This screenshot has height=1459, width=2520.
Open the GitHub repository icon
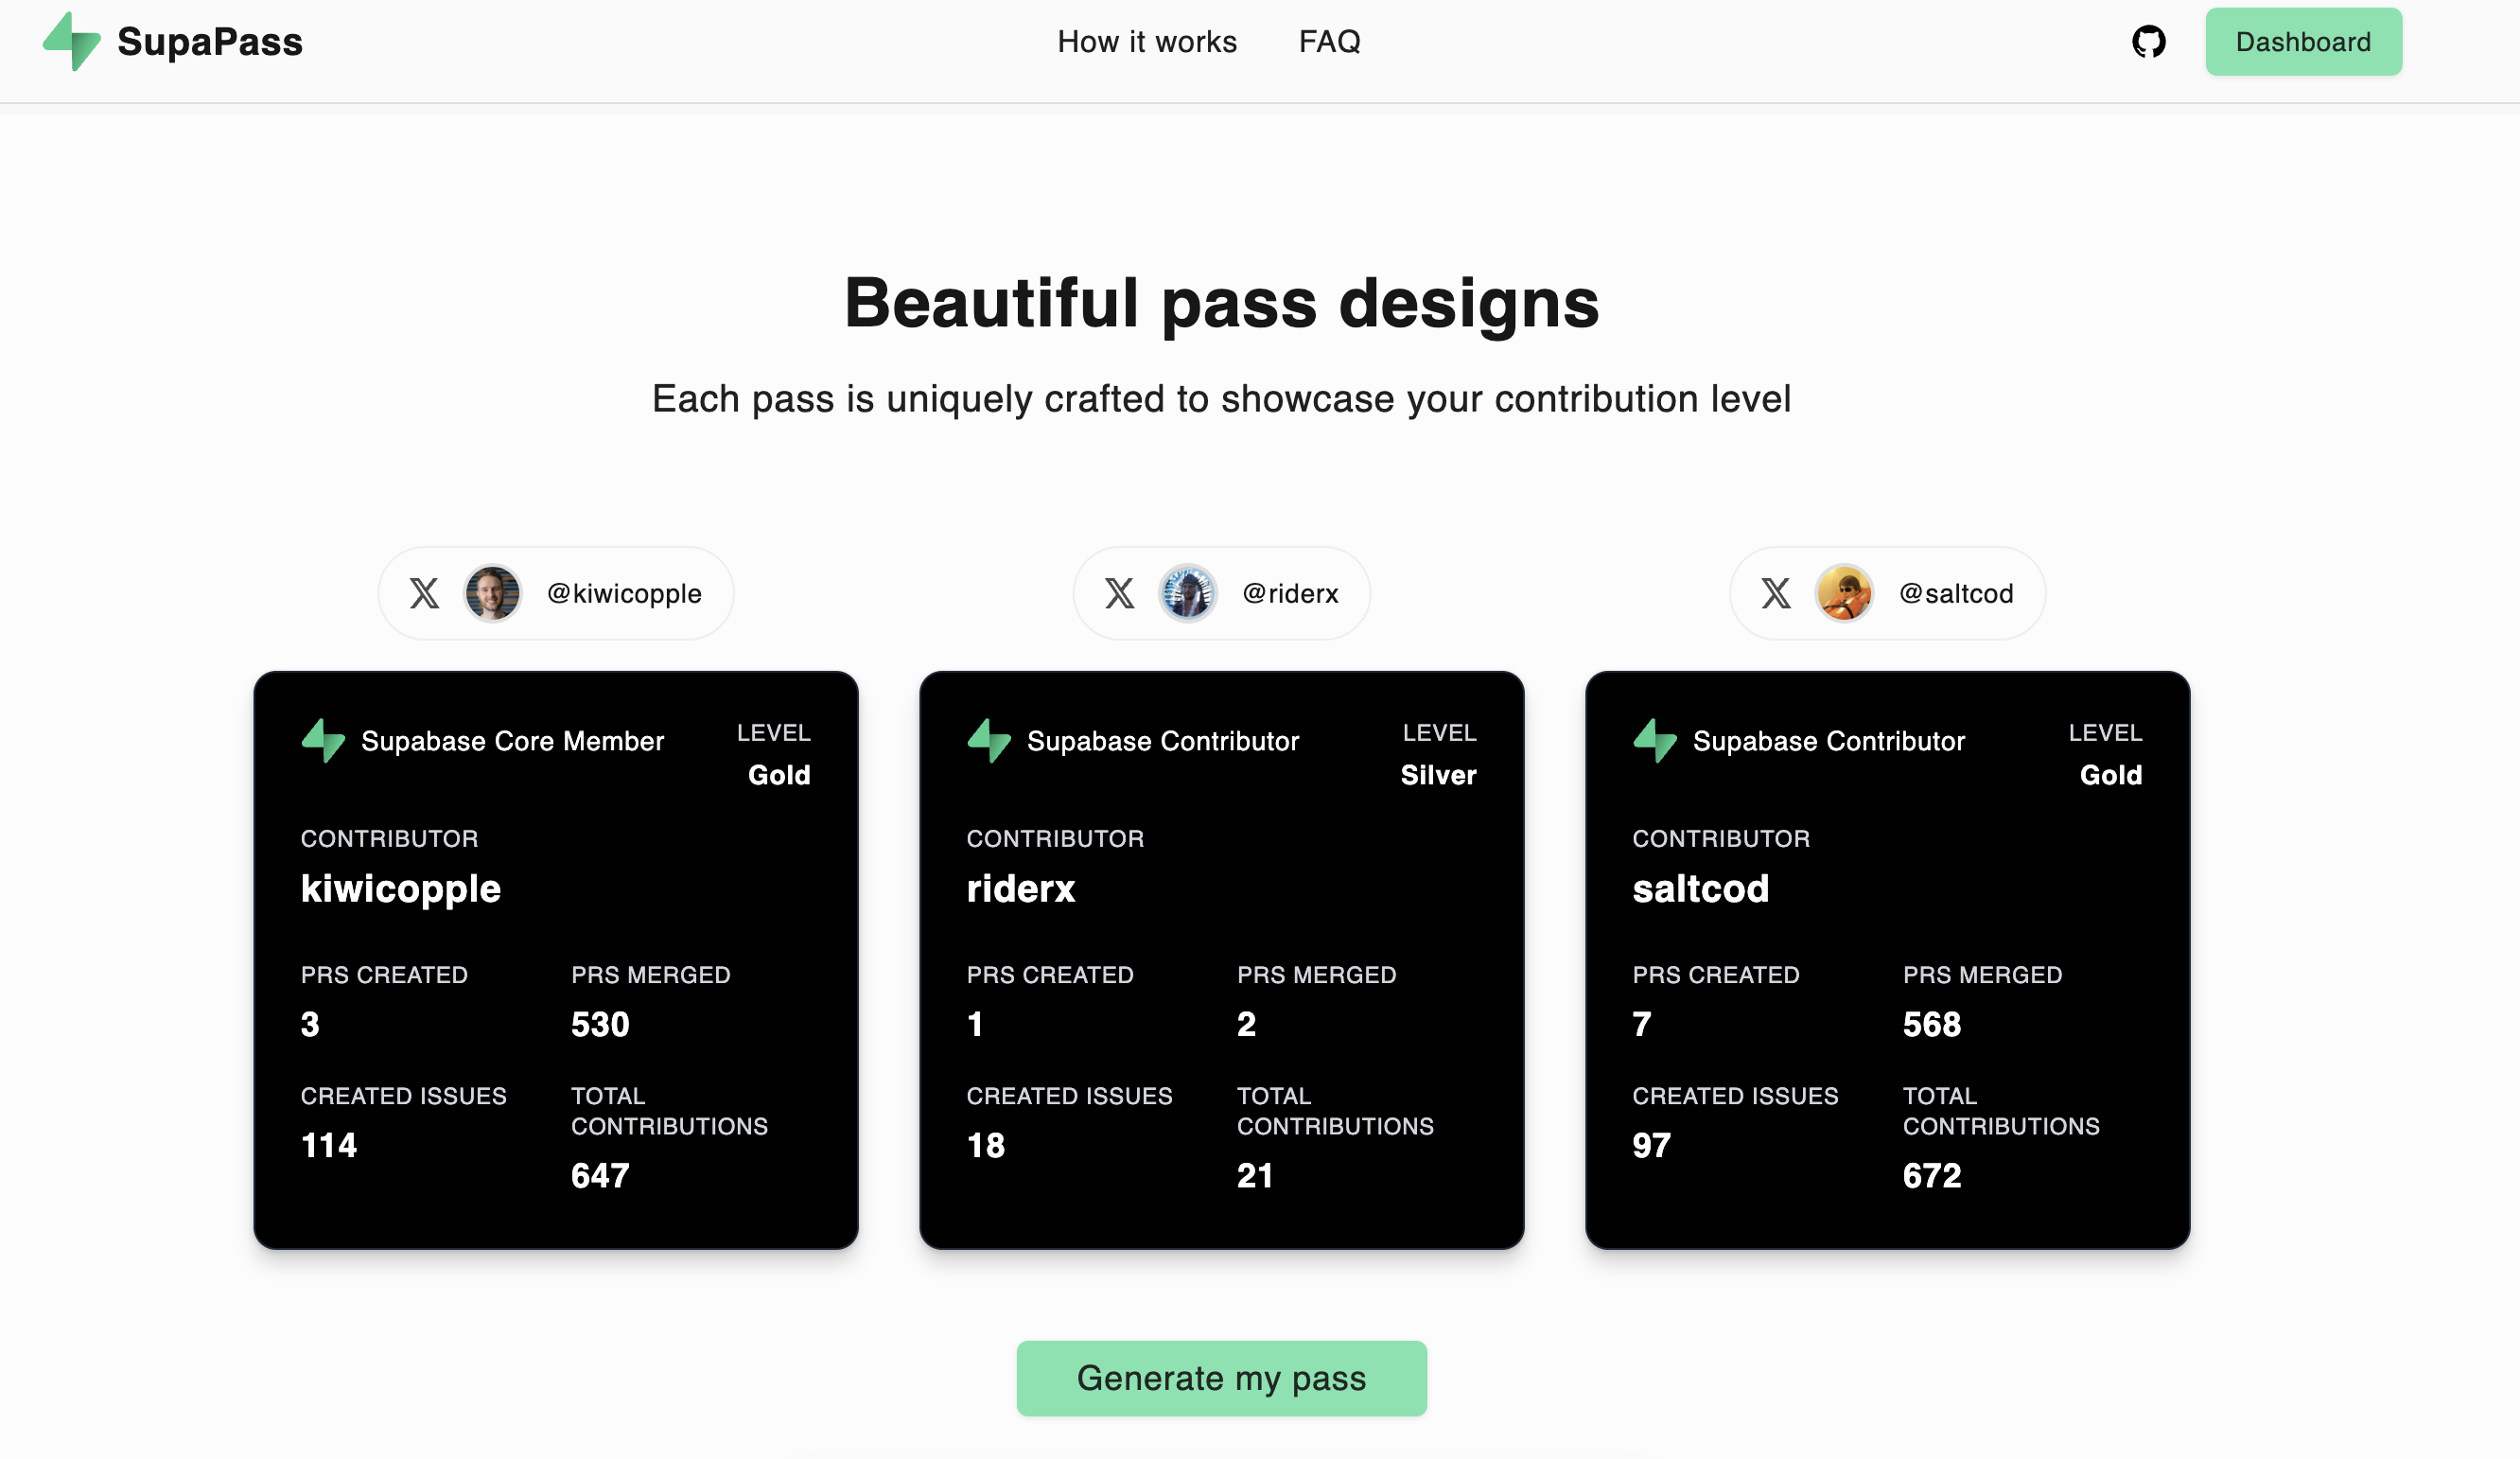[x=2148, y=42]
